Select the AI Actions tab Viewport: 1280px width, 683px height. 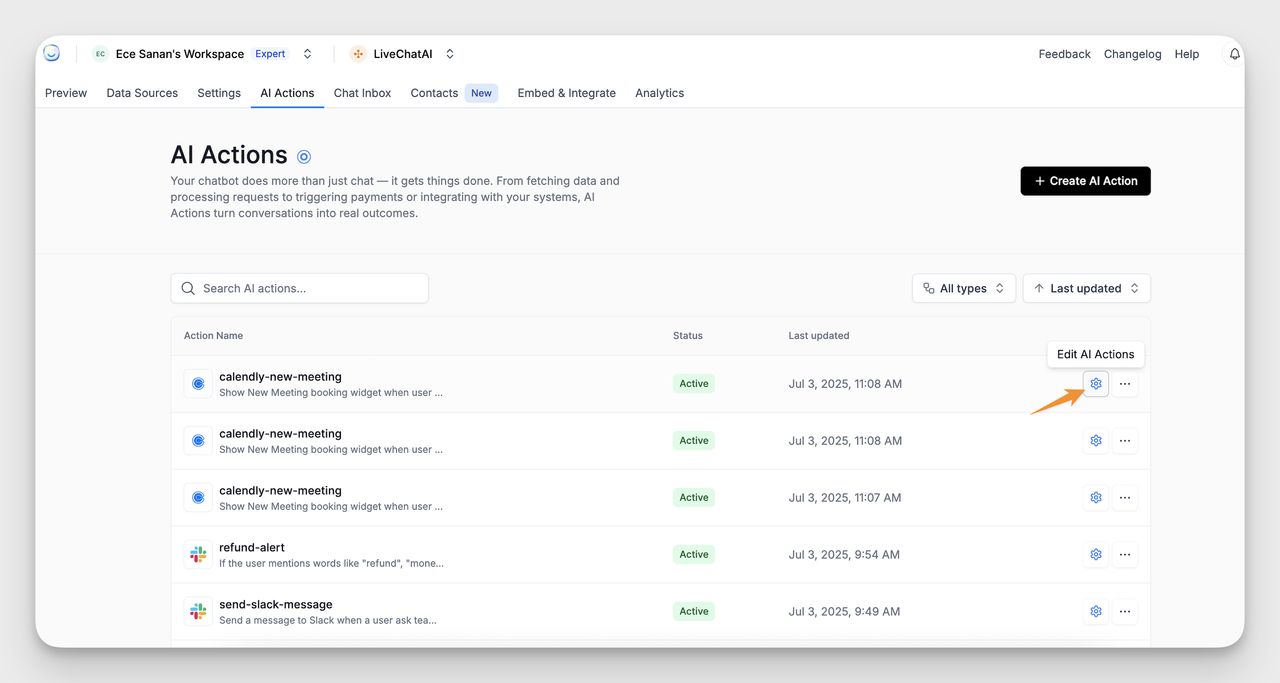point(287,93)
